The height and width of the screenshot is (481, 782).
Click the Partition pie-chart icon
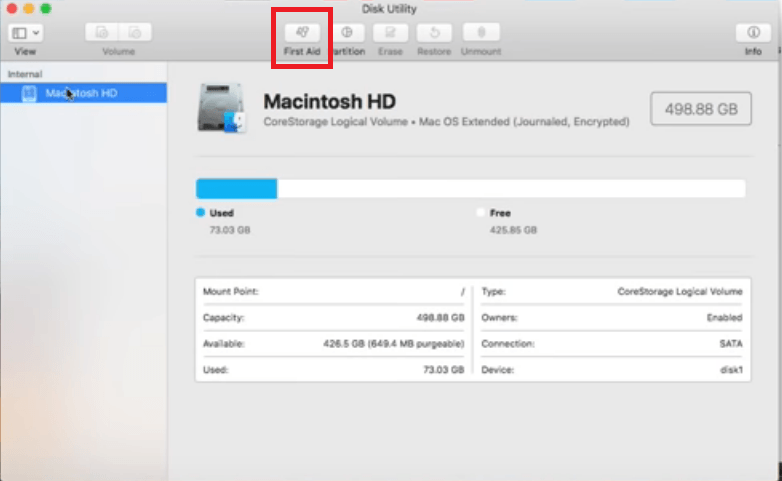tap(347, 33)
